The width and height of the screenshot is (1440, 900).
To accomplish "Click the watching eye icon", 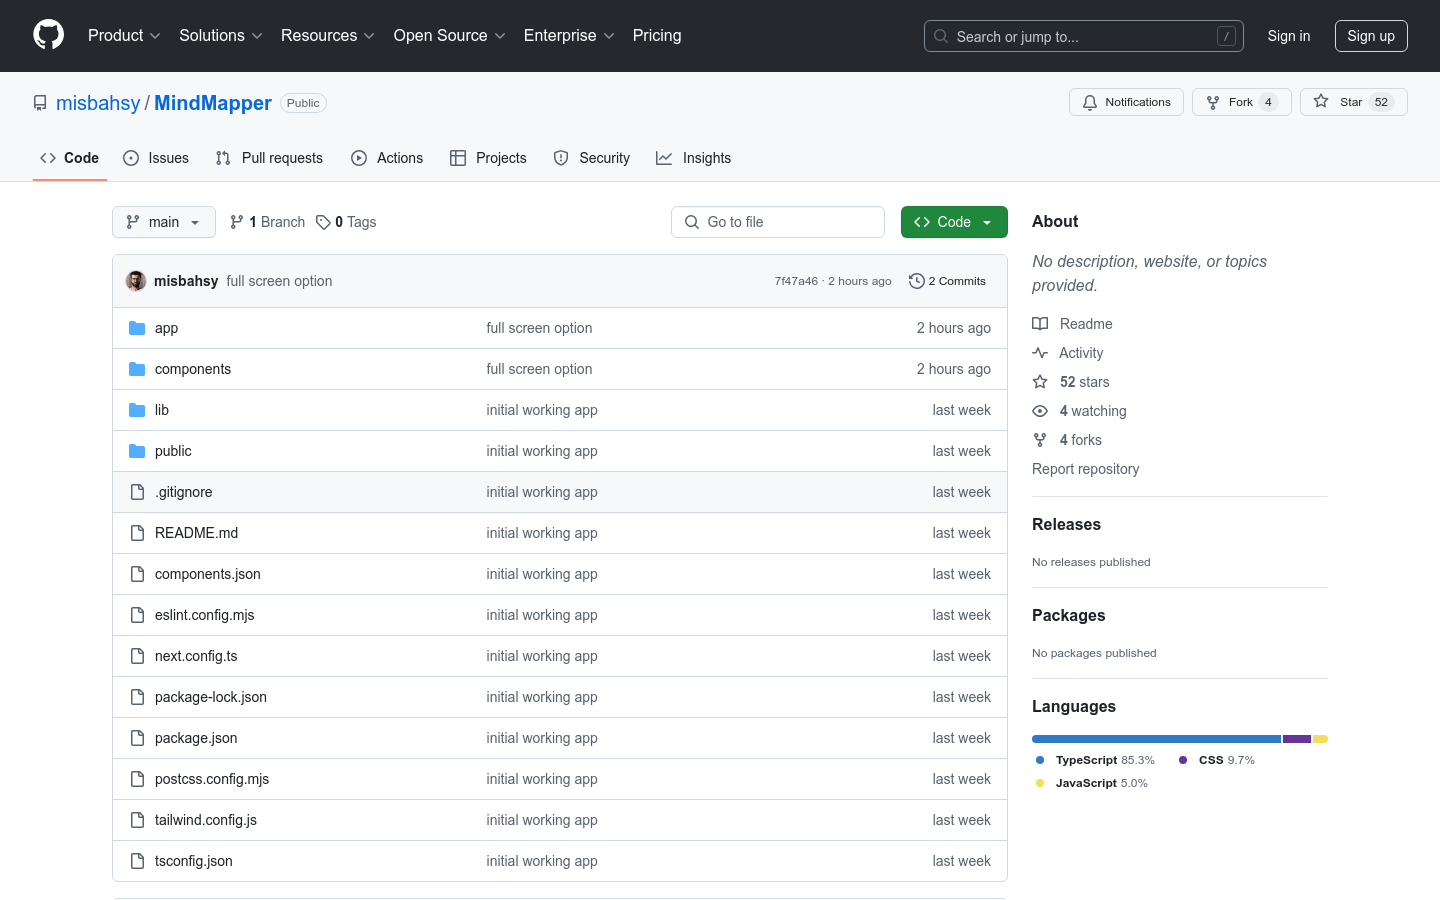I will pyautogui.click(x=1040, y=411).
